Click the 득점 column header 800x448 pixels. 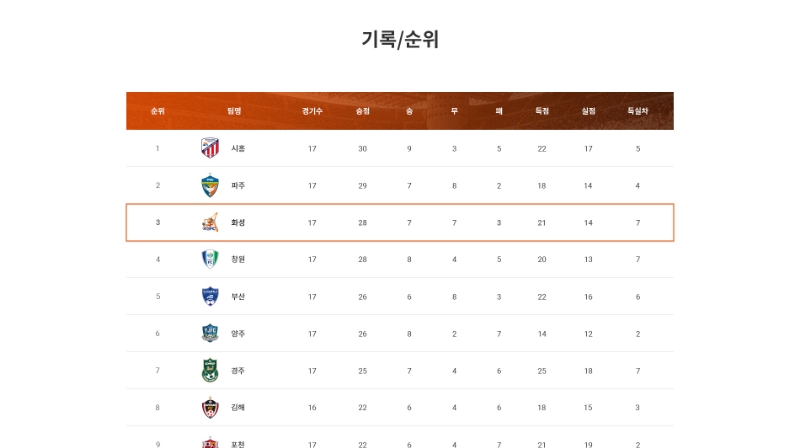click(x=542, y=111)
